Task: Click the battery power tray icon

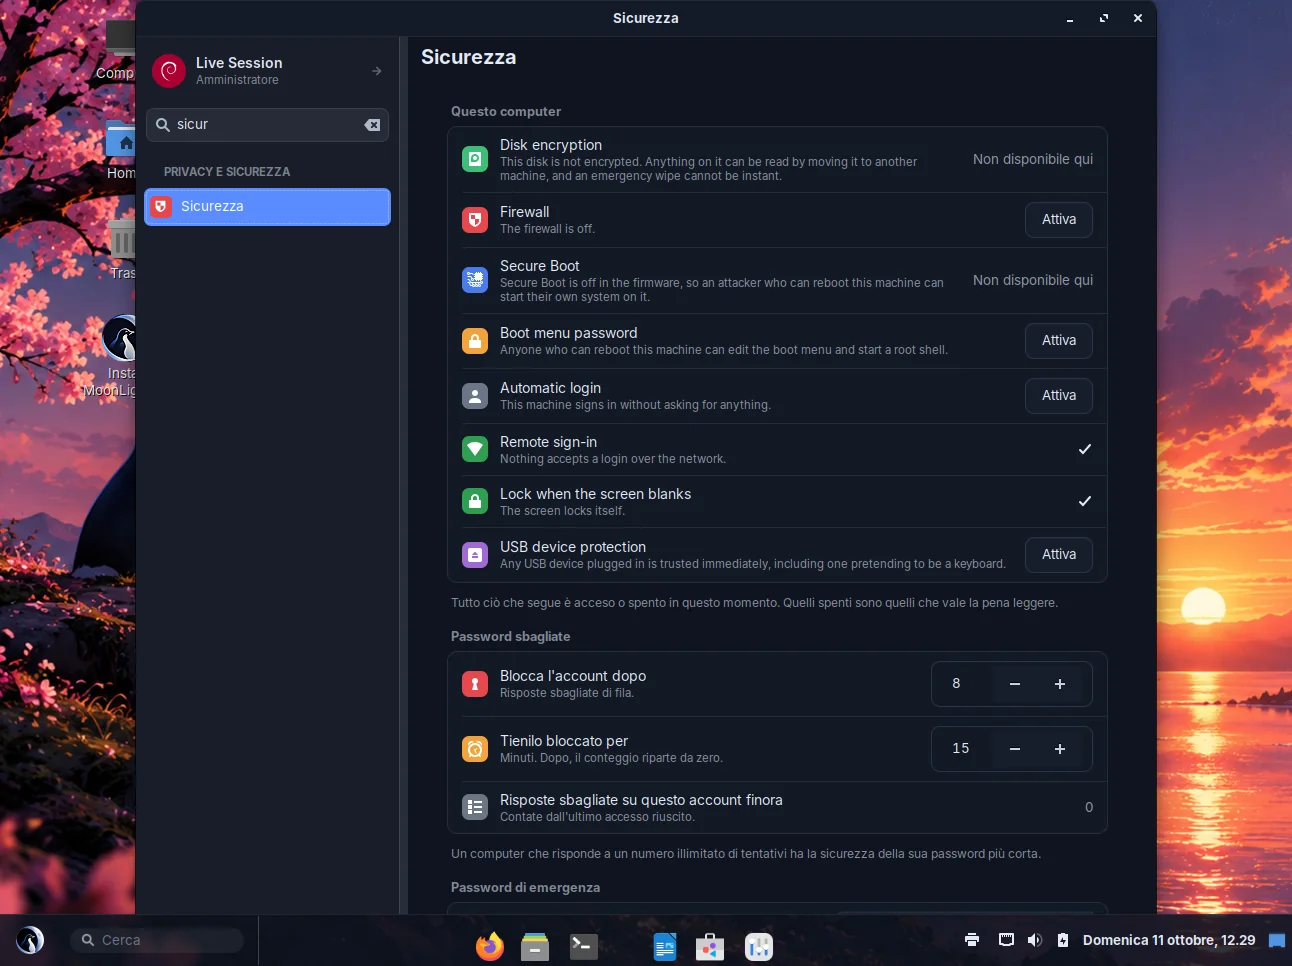Action: 1063,940
